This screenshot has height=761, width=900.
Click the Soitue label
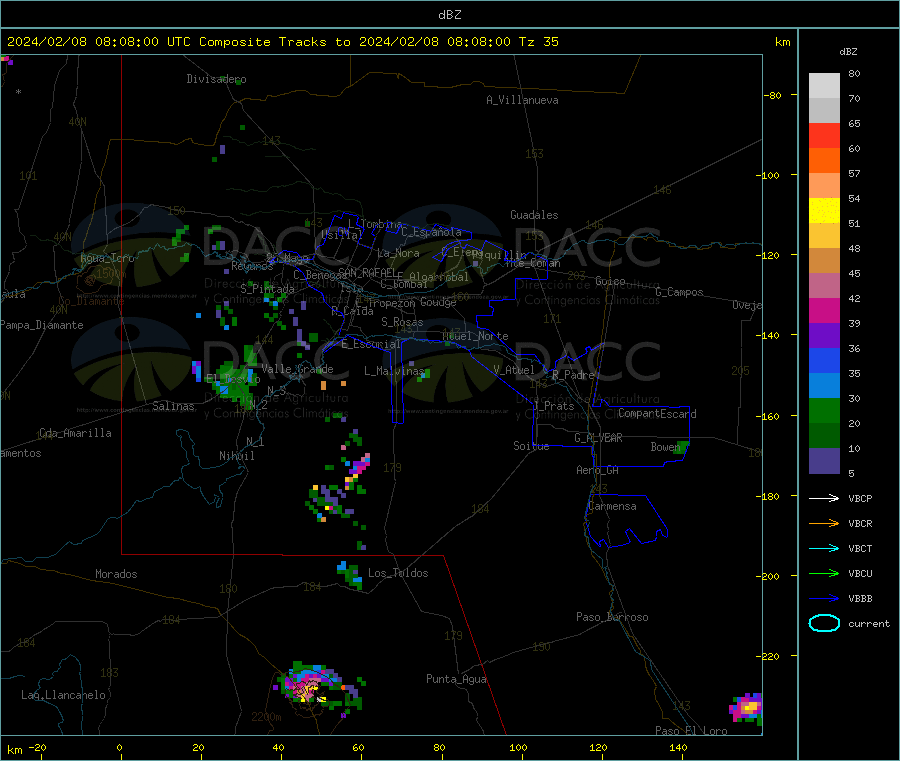531,446
